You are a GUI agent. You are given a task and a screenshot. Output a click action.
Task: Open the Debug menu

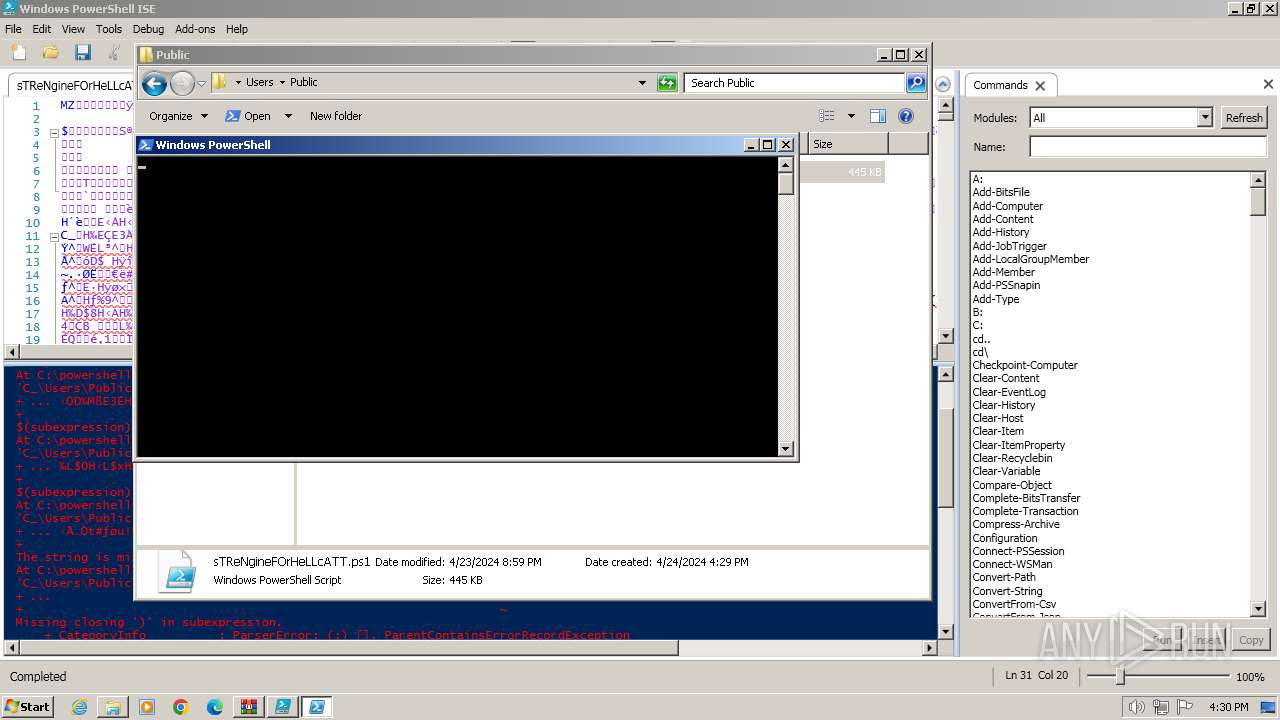148,29
